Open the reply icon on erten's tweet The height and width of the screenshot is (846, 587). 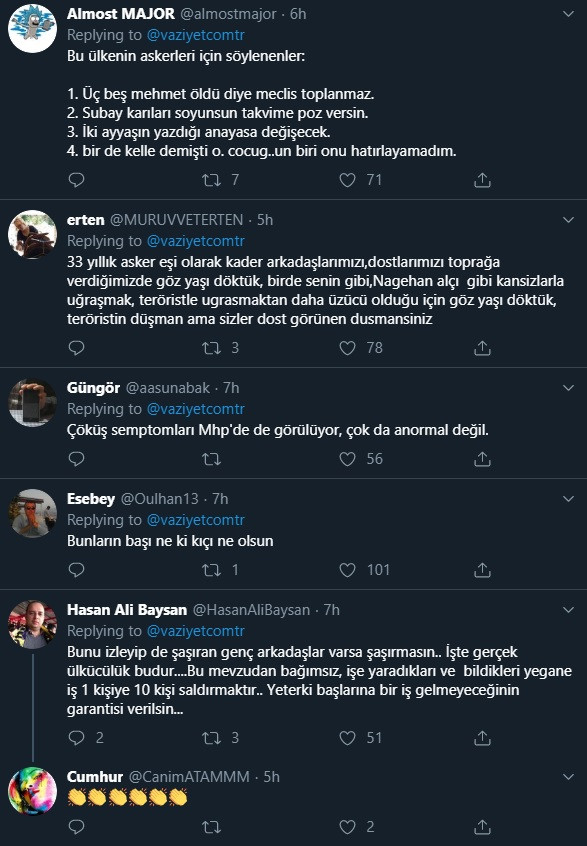pyautogui.click(x=77, y=348)
